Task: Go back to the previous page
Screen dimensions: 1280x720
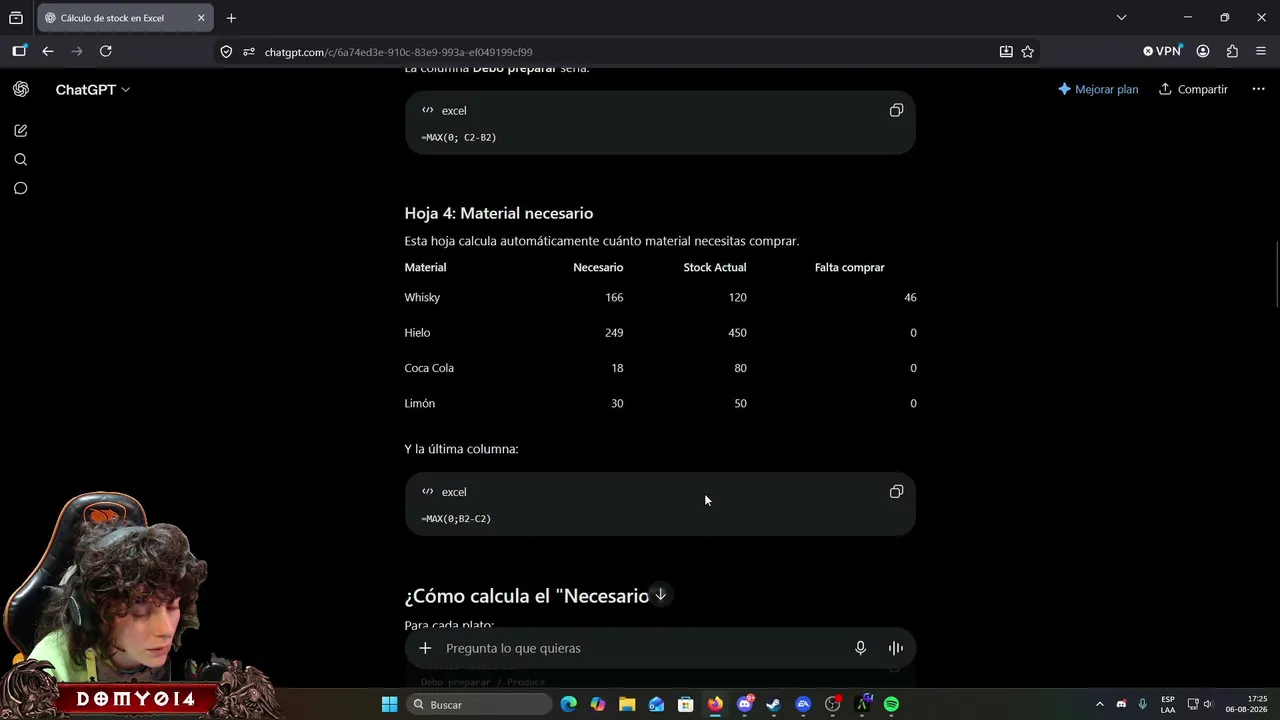Action: pyautogui.click(x=48, y=51)
